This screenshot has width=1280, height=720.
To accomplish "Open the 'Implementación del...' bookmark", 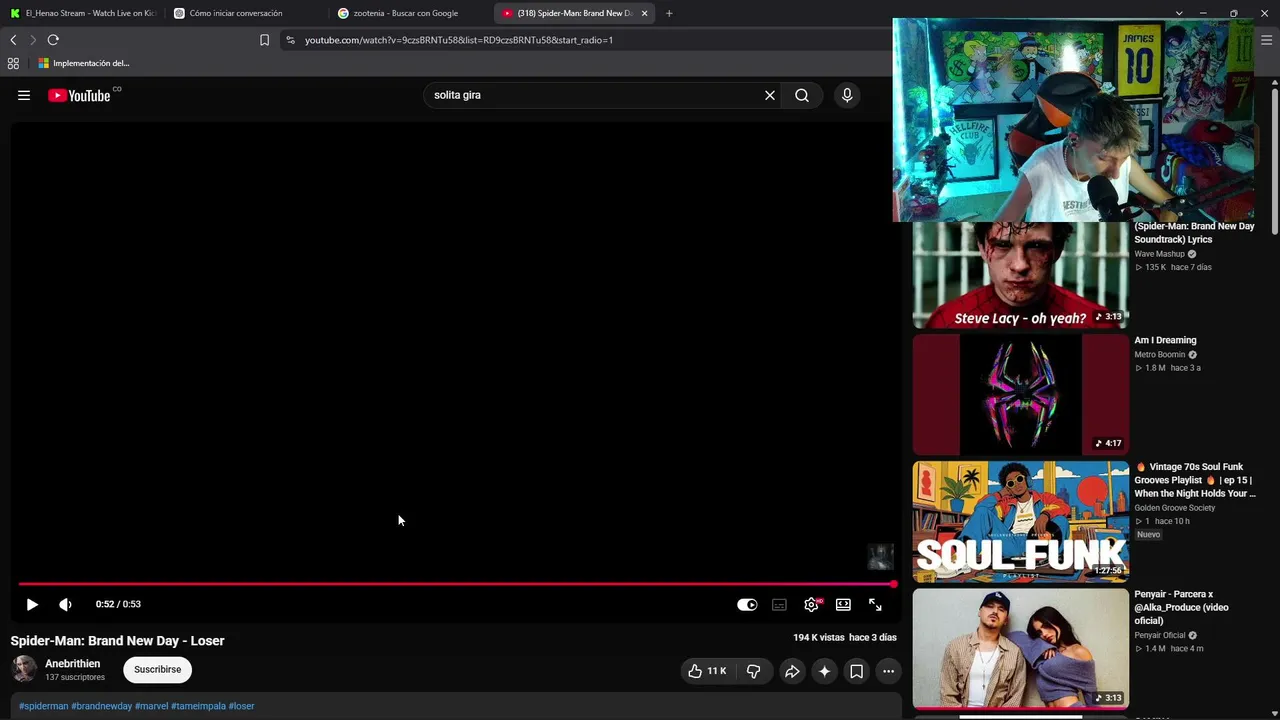I will (84, 63).
